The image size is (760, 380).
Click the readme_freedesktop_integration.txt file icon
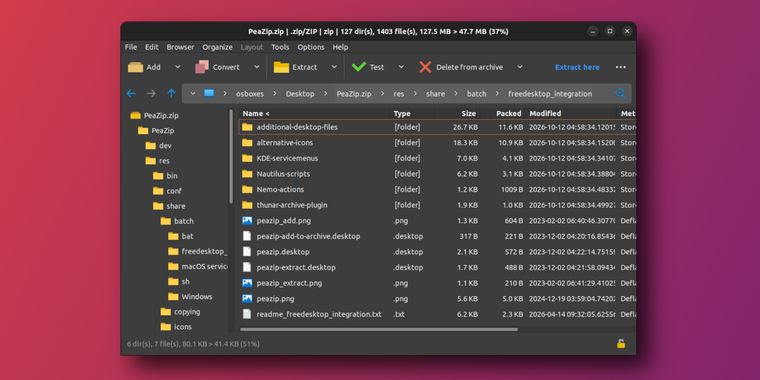tap(247, 314)
